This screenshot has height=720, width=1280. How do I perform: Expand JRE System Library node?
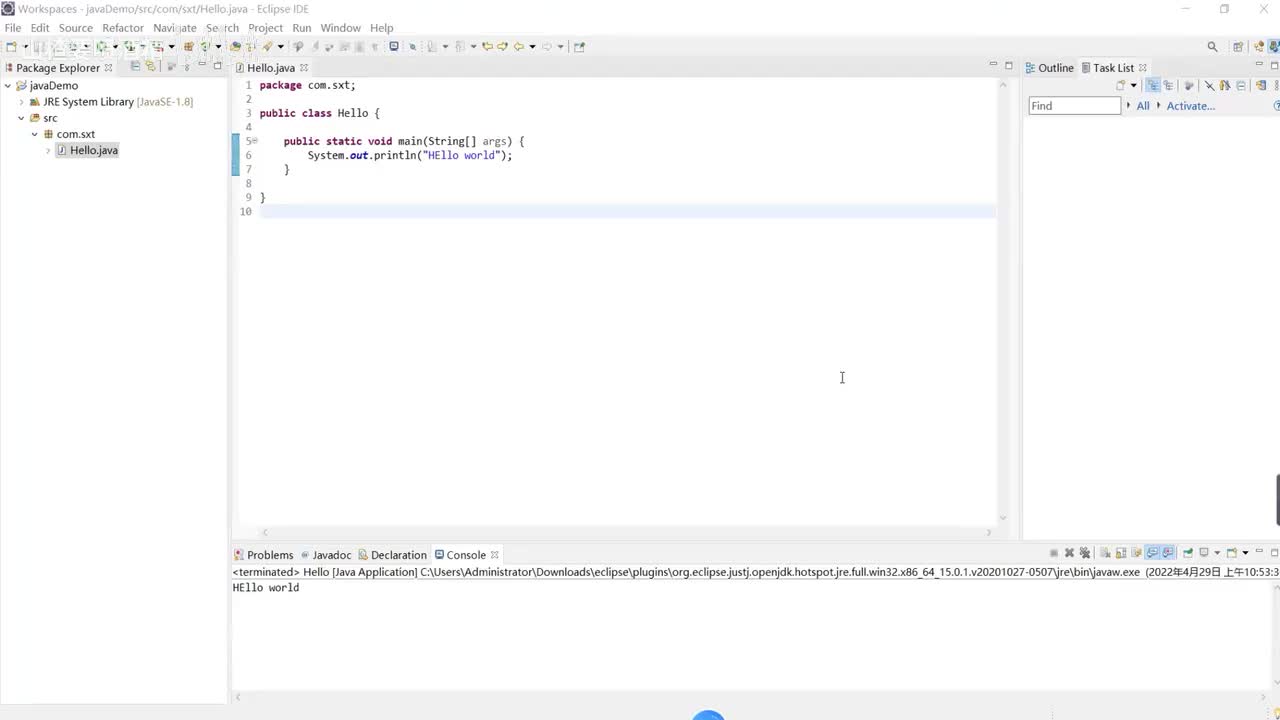coord(21,102)
